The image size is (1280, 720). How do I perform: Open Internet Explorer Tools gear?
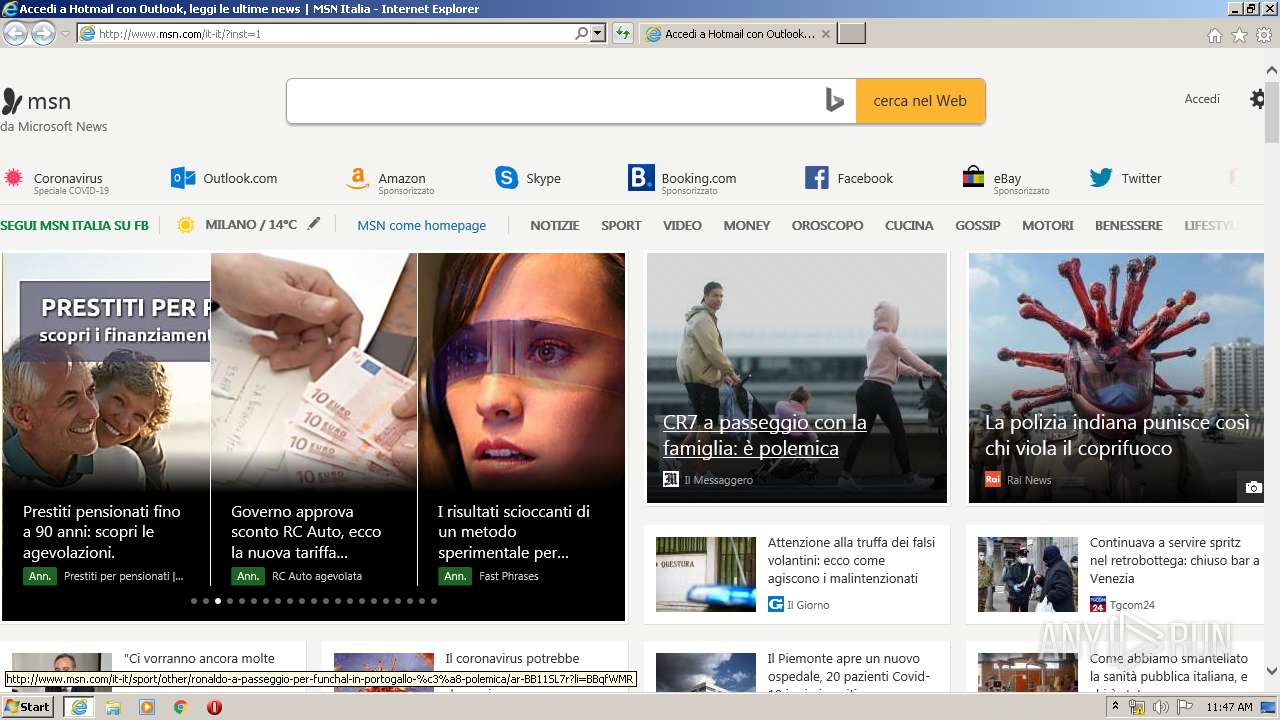point(1264,35)
